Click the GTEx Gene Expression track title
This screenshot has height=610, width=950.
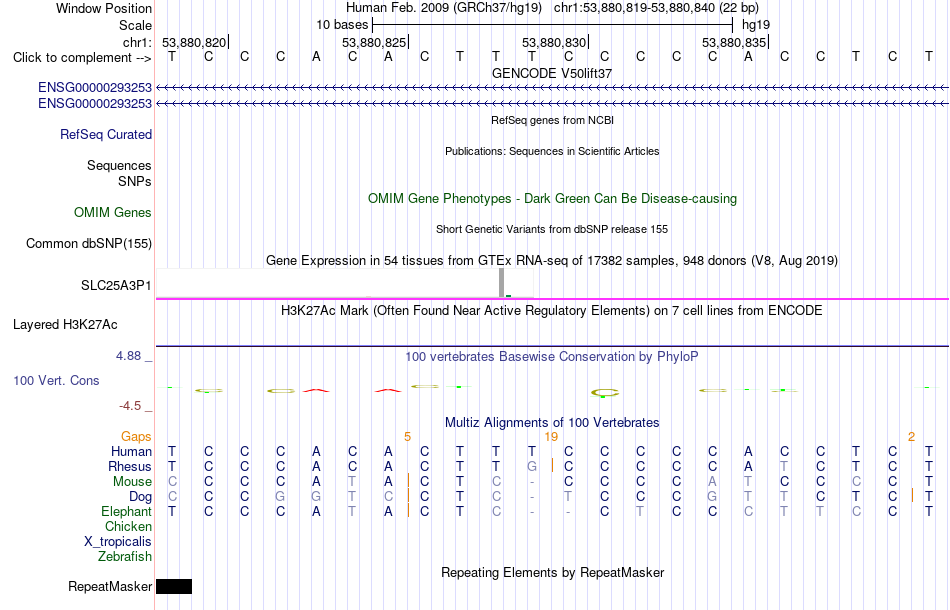coord(552,260)
